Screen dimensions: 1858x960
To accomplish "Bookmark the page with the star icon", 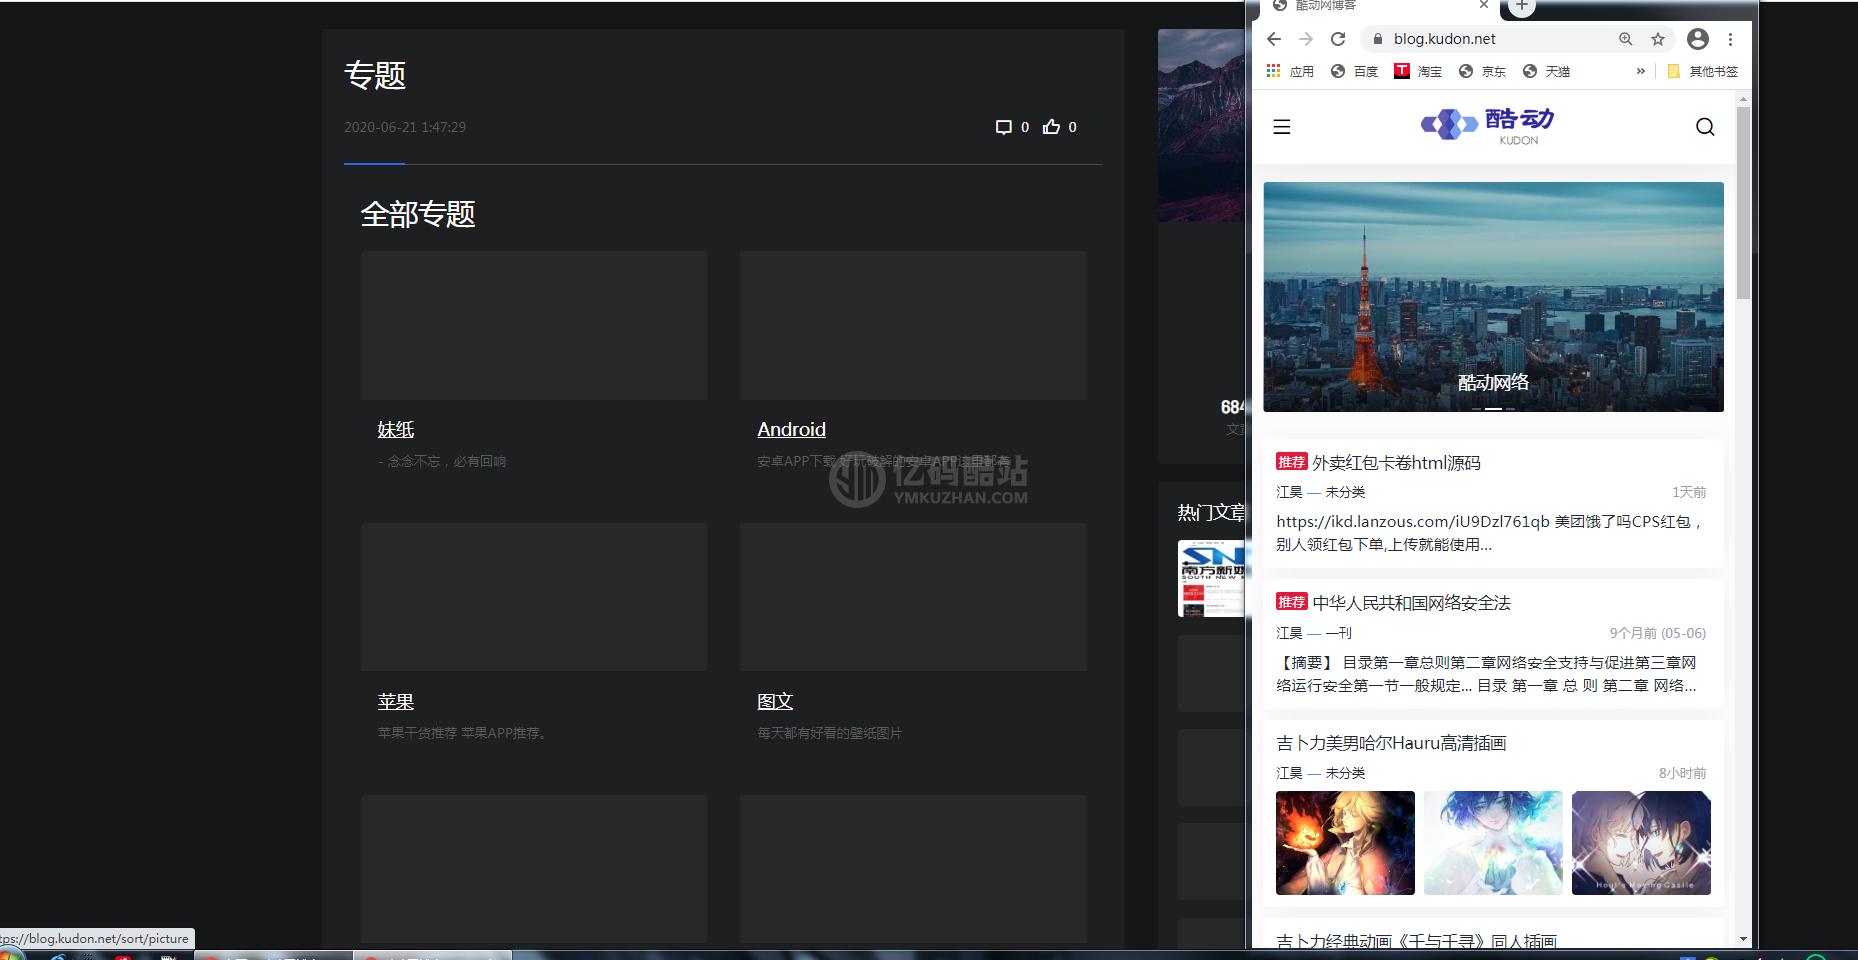I will [1658, 39].
